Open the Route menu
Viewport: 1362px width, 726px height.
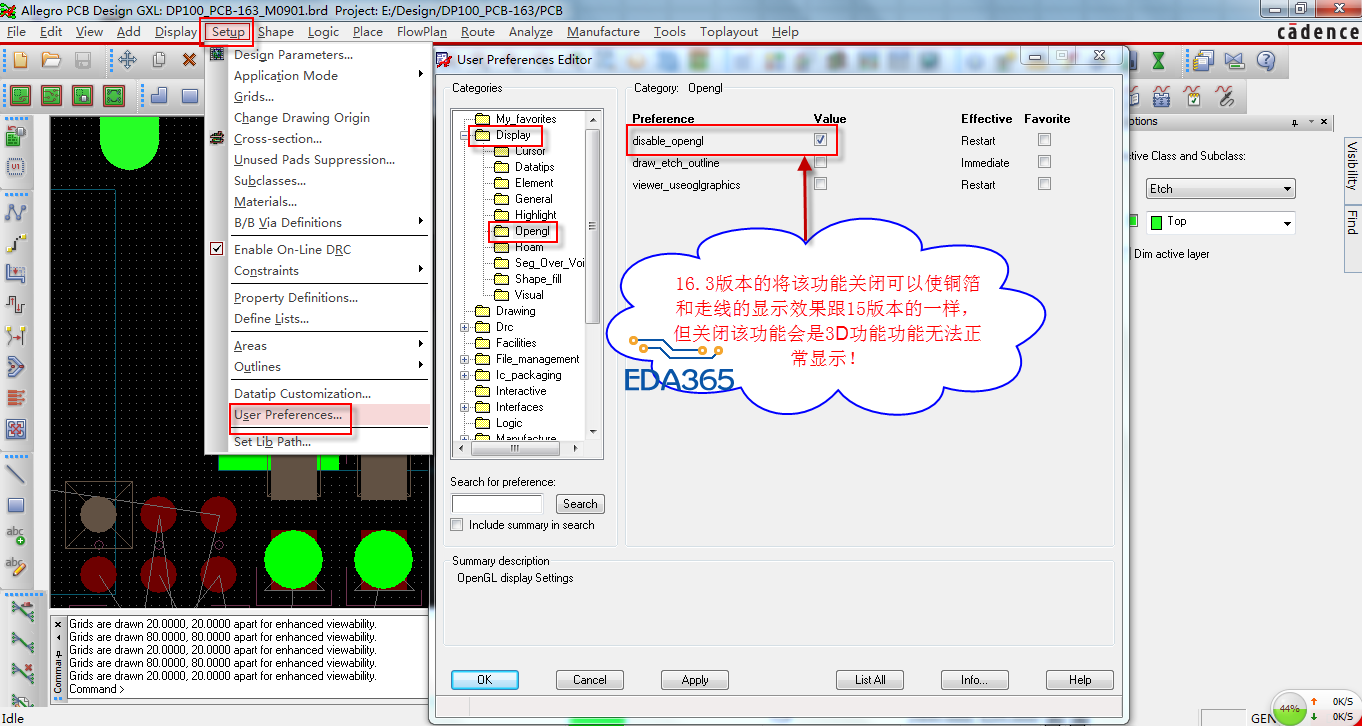pyautogui.click(x=478, y=32)
